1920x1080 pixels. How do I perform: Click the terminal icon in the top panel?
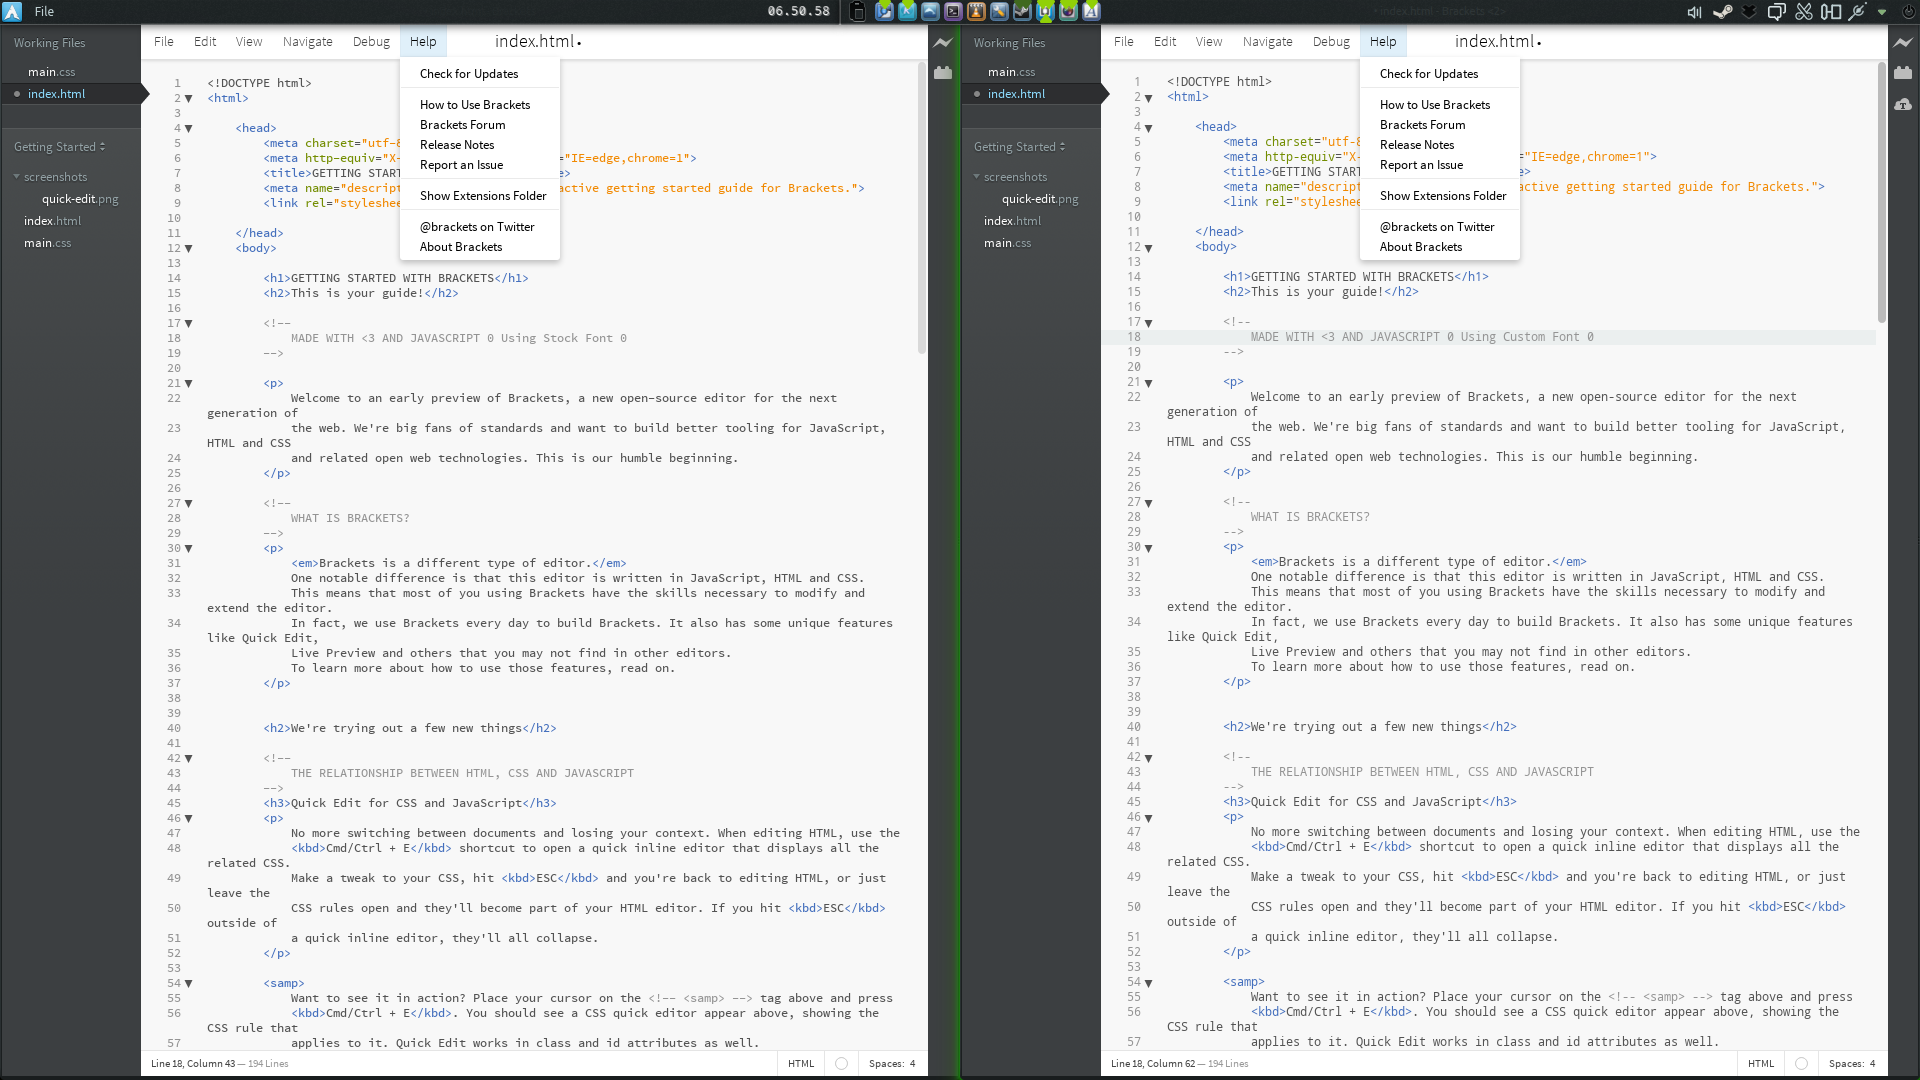[952, 12]
